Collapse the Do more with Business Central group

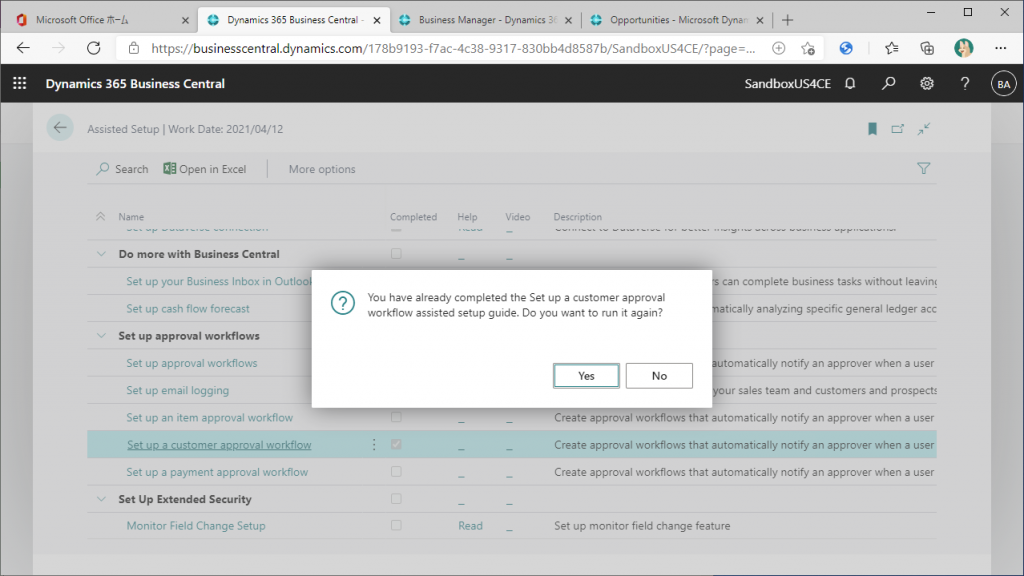101,254
